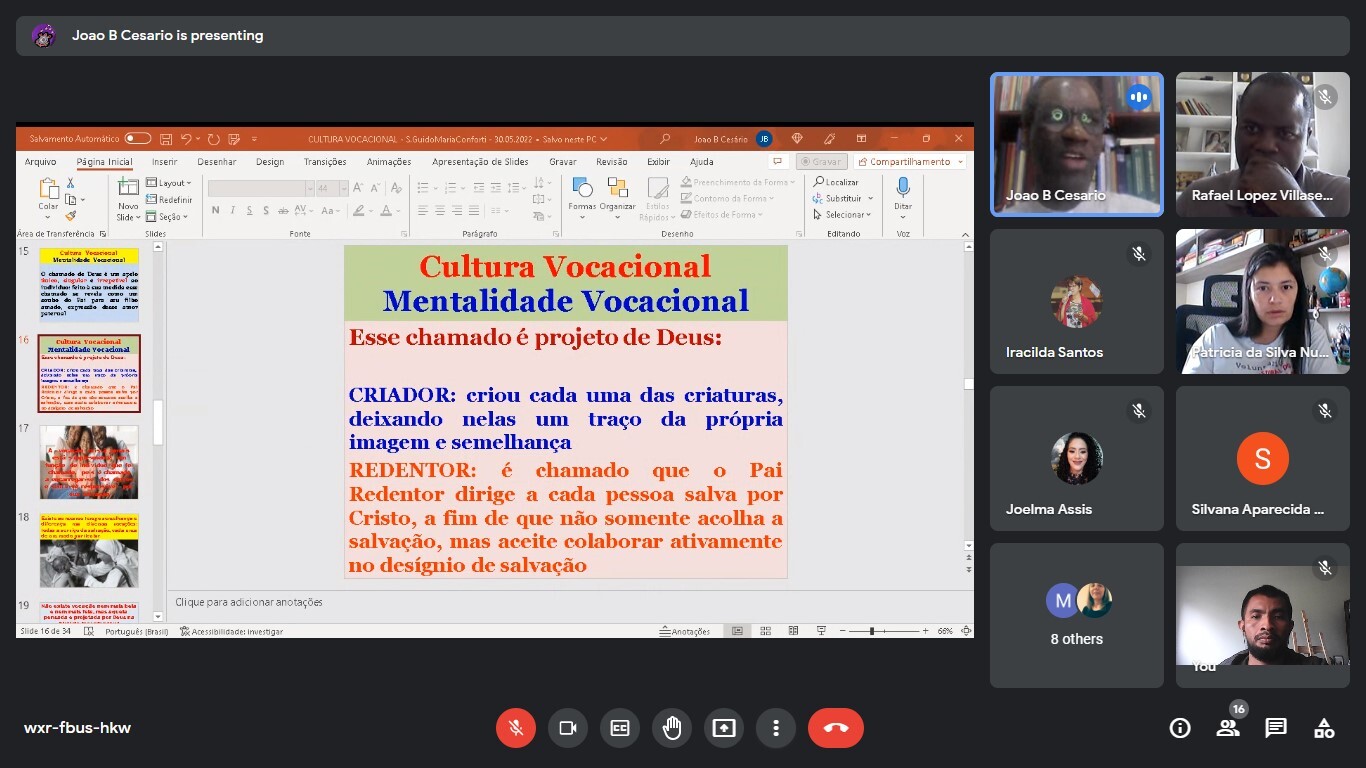Screen dimensions: 1366x768
Task: Select slide 18 thumbnail
Action: [89, 550]
